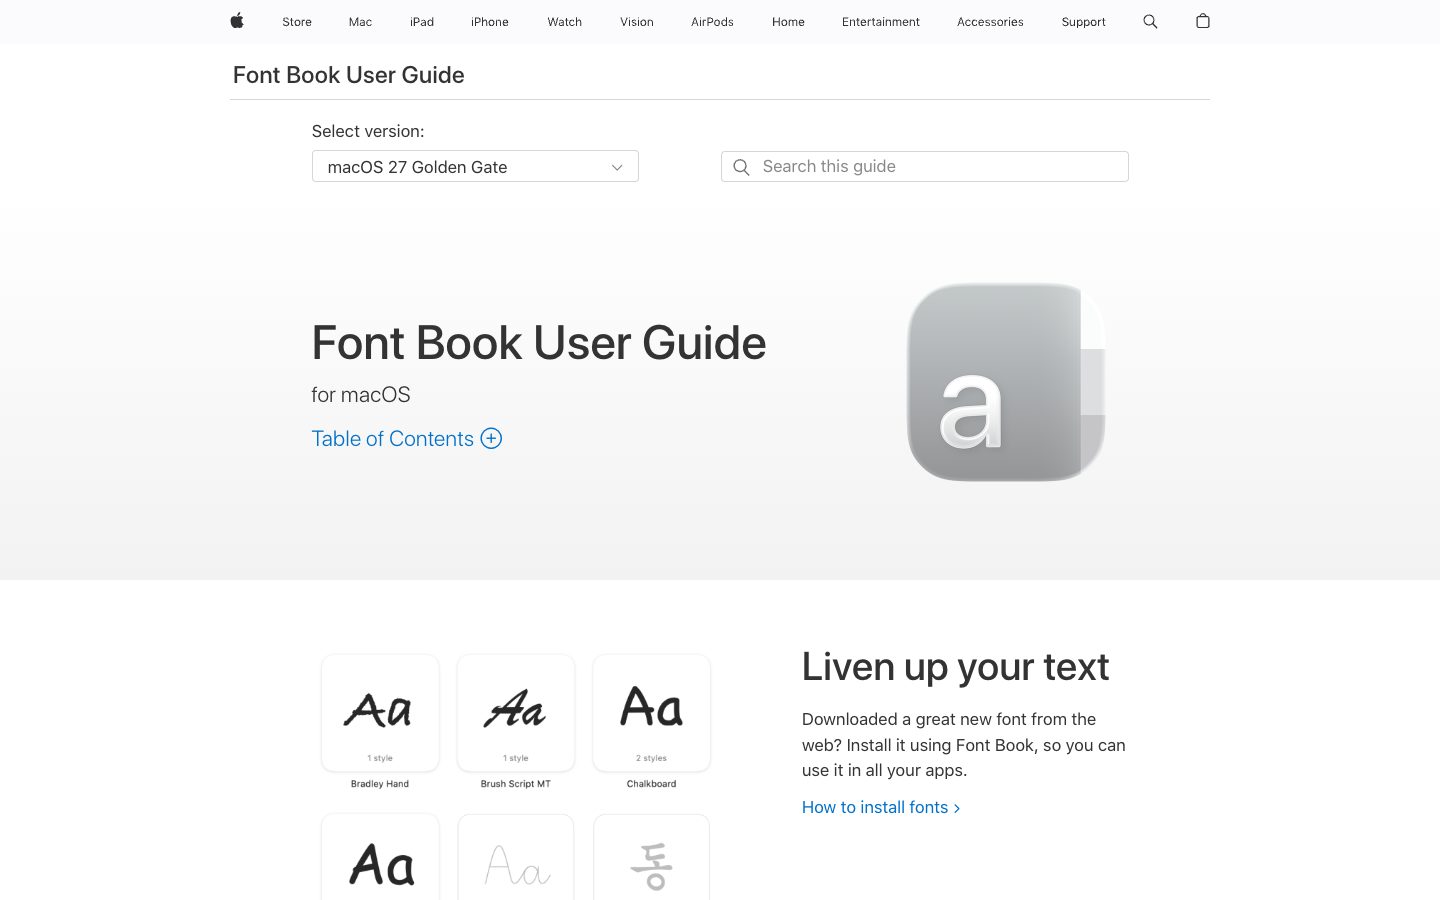The height and width of the screenshot is (900, 1440).
Task: Open the iPad menu
Action: 422,21
